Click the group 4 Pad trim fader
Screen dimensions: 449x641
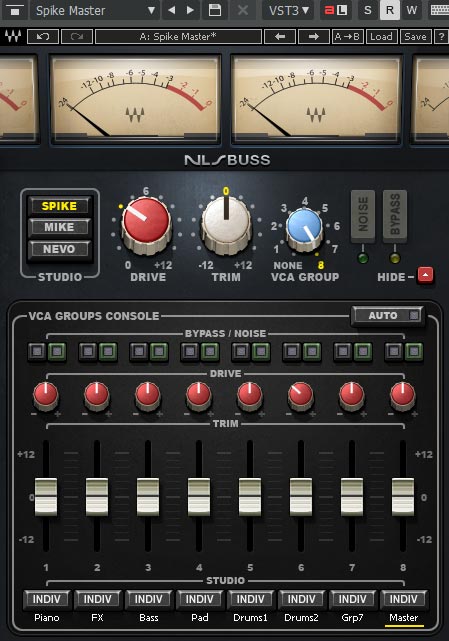199,497
